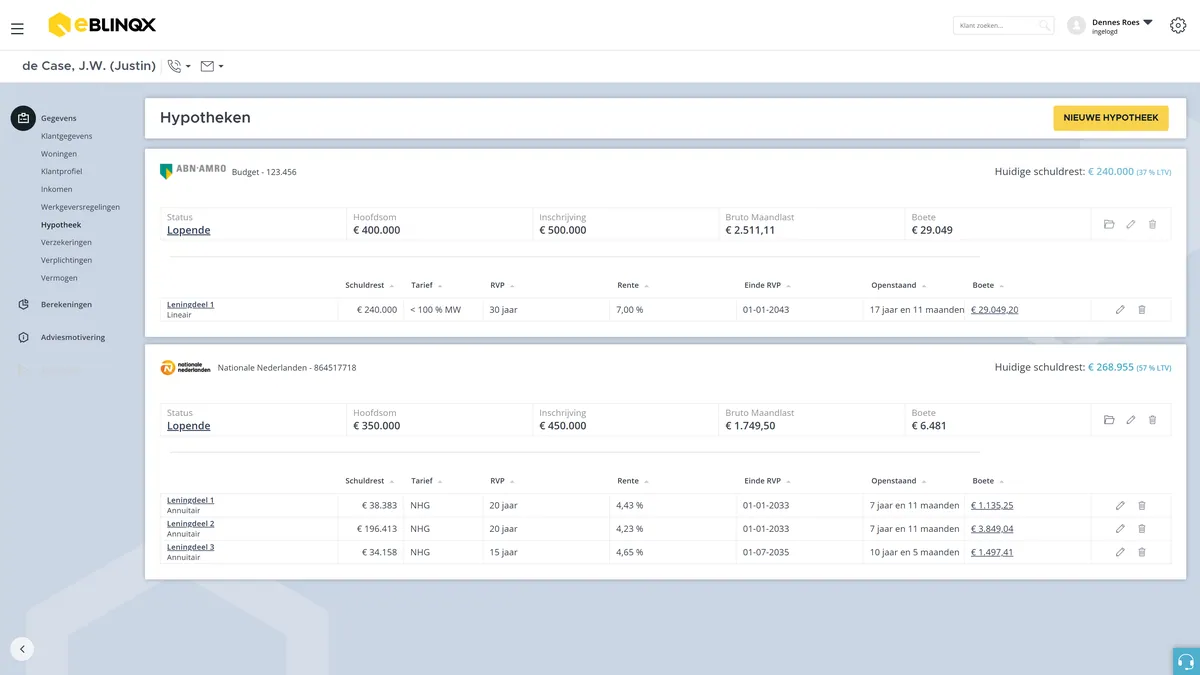The width and height of the screenshot is (1200, 675).
Task: Open the hamburger navigation menu
Action: [x=17, y=29]
